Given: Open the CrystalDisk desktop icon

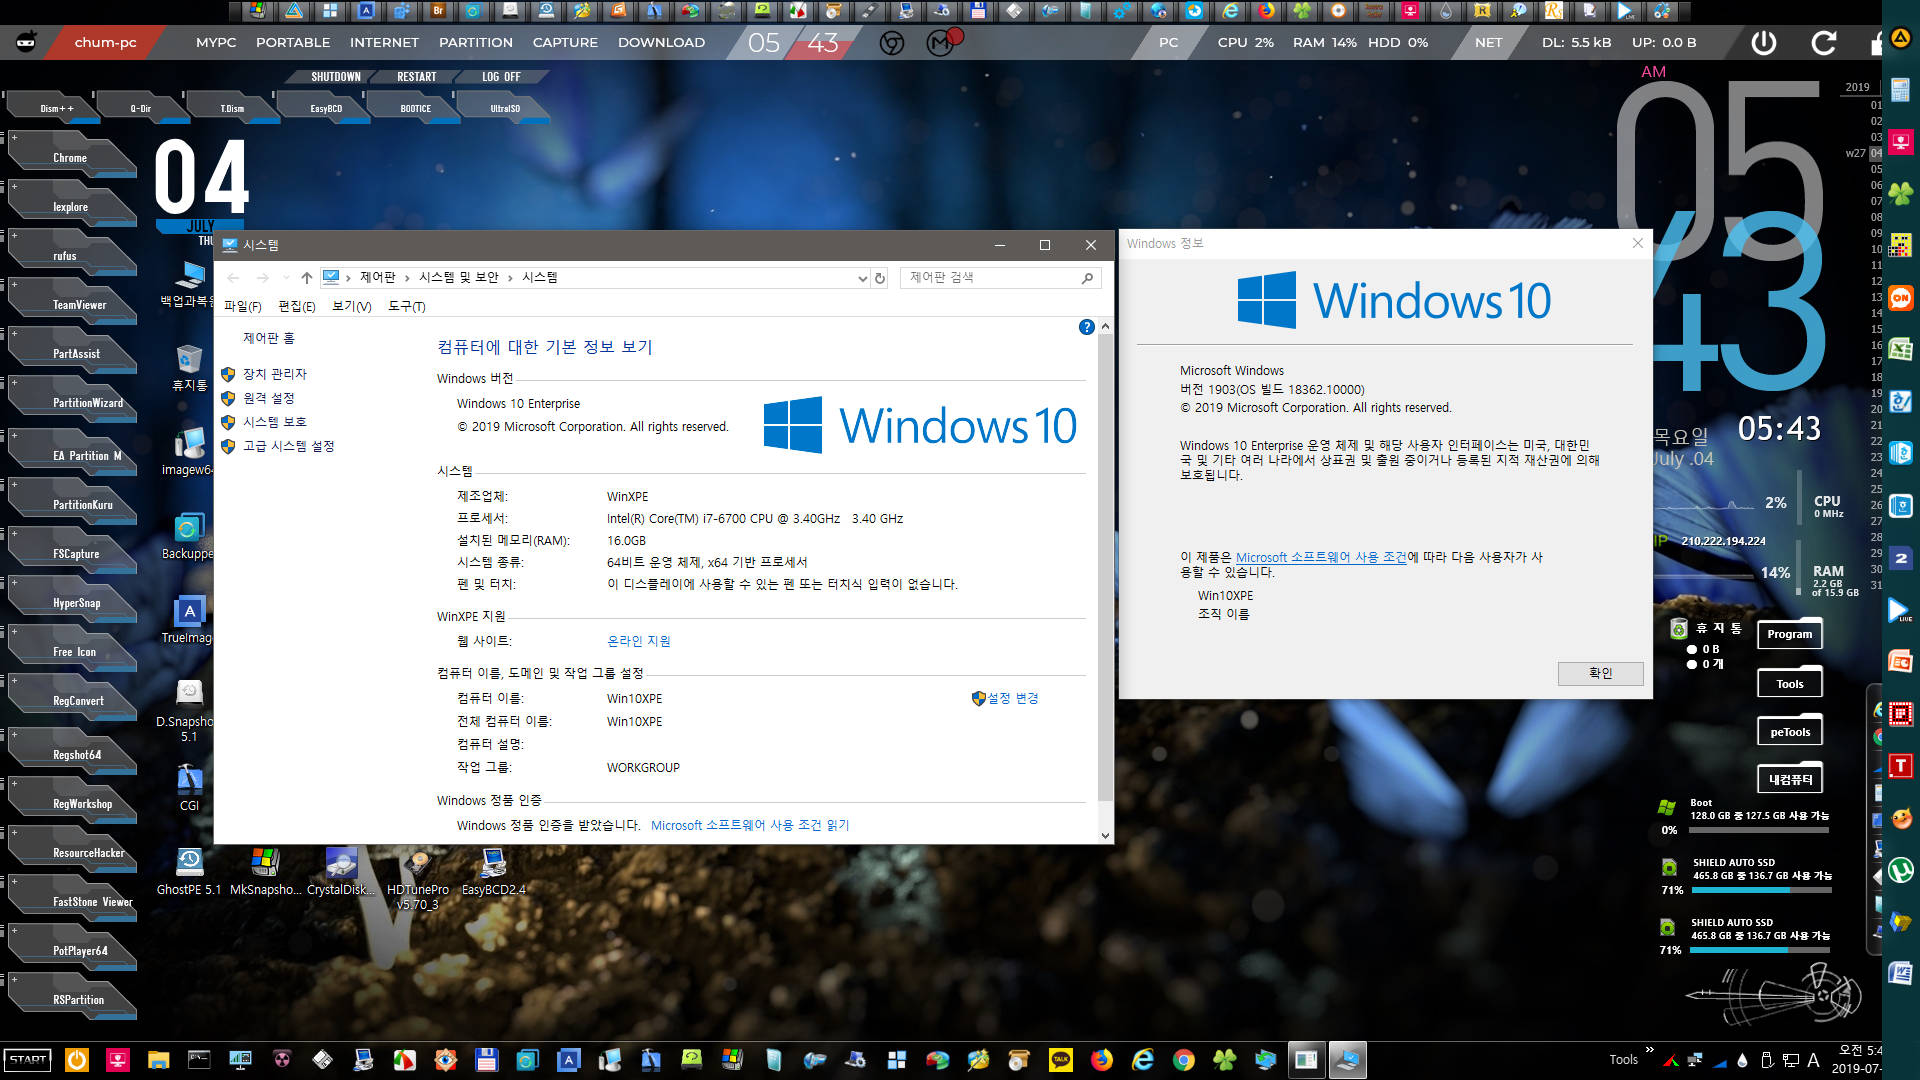Looking at the screenshot, I should [x=341, y=871].
